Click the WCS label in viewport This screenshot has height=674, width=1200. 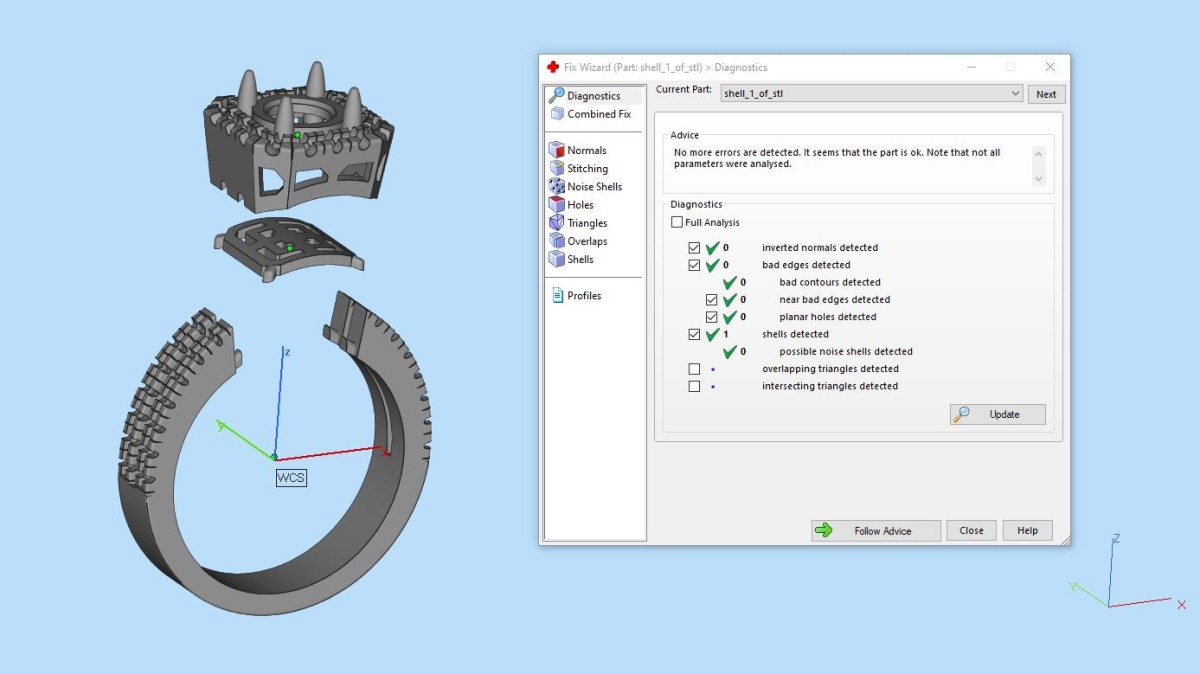click(x=291, y=478)
